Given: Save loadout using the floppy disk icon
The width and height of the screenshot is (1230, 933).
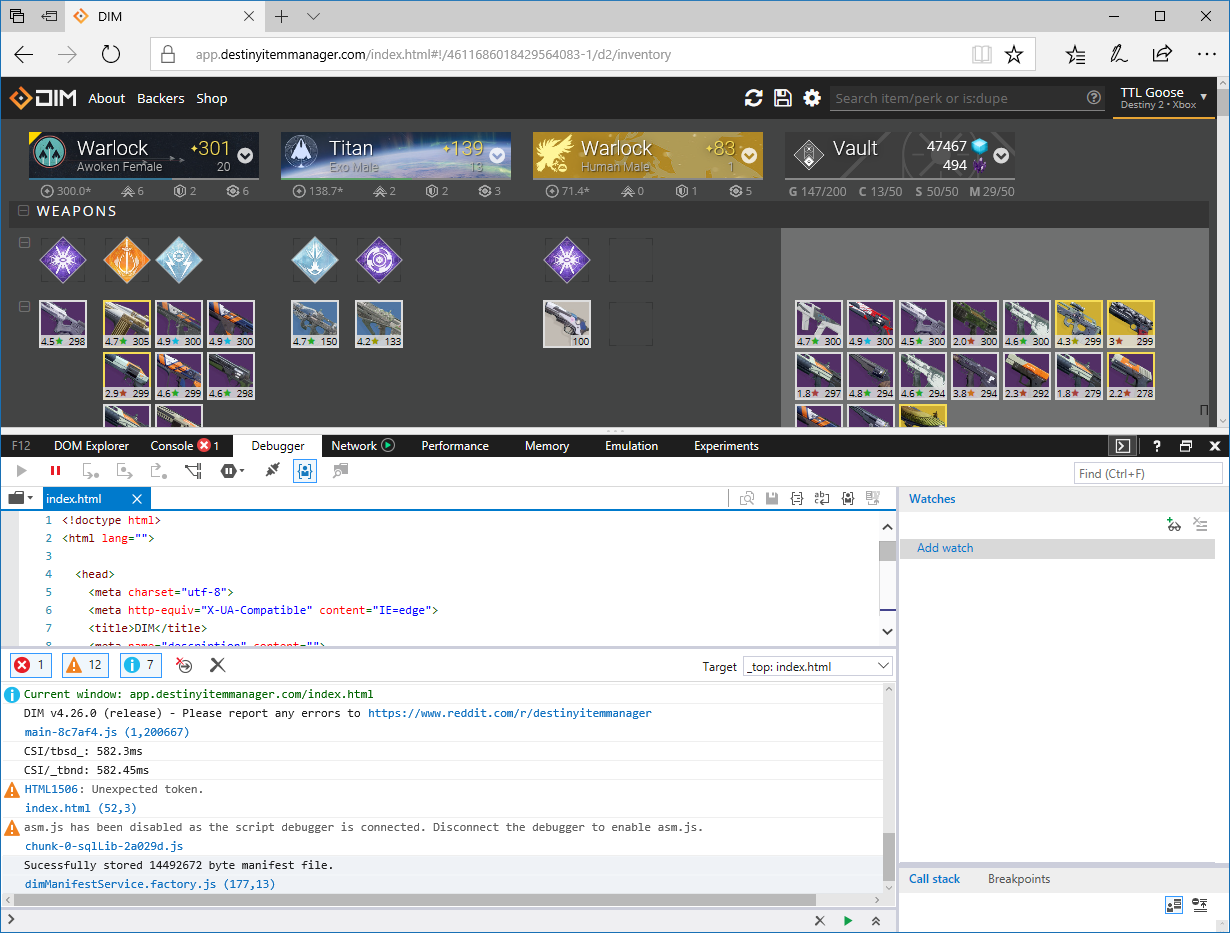Looking at the screenshot, I should point(782,98).
